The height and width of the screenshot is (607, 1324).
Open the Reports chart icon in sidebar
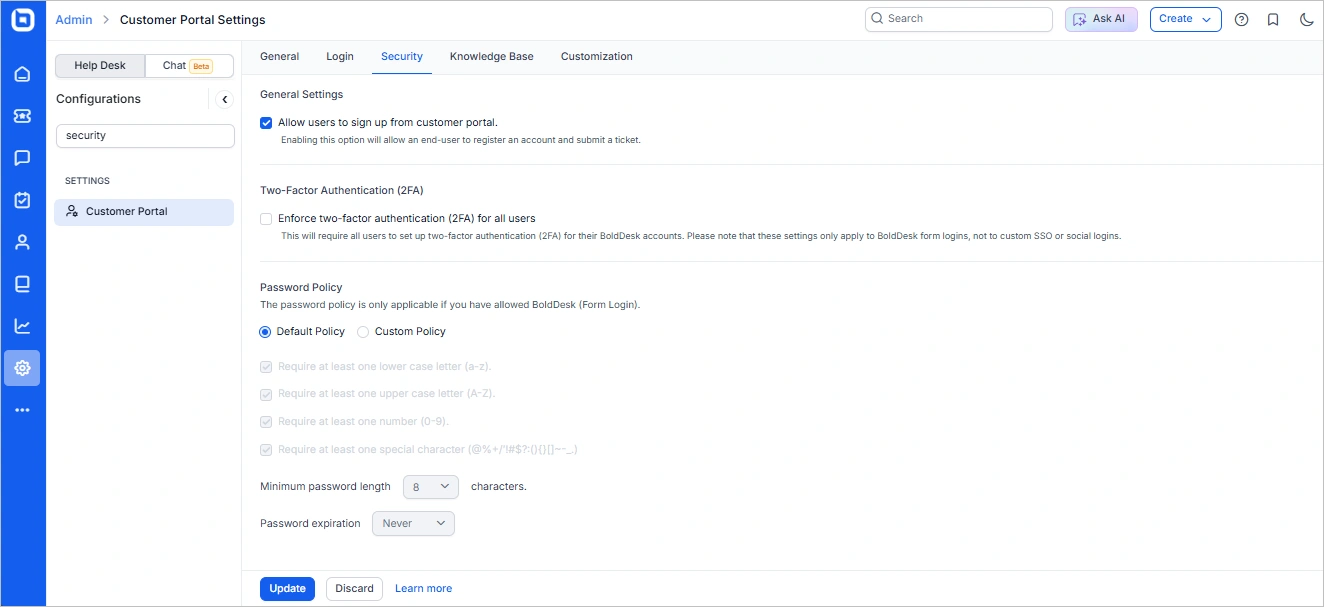click(x=22, y=326)
